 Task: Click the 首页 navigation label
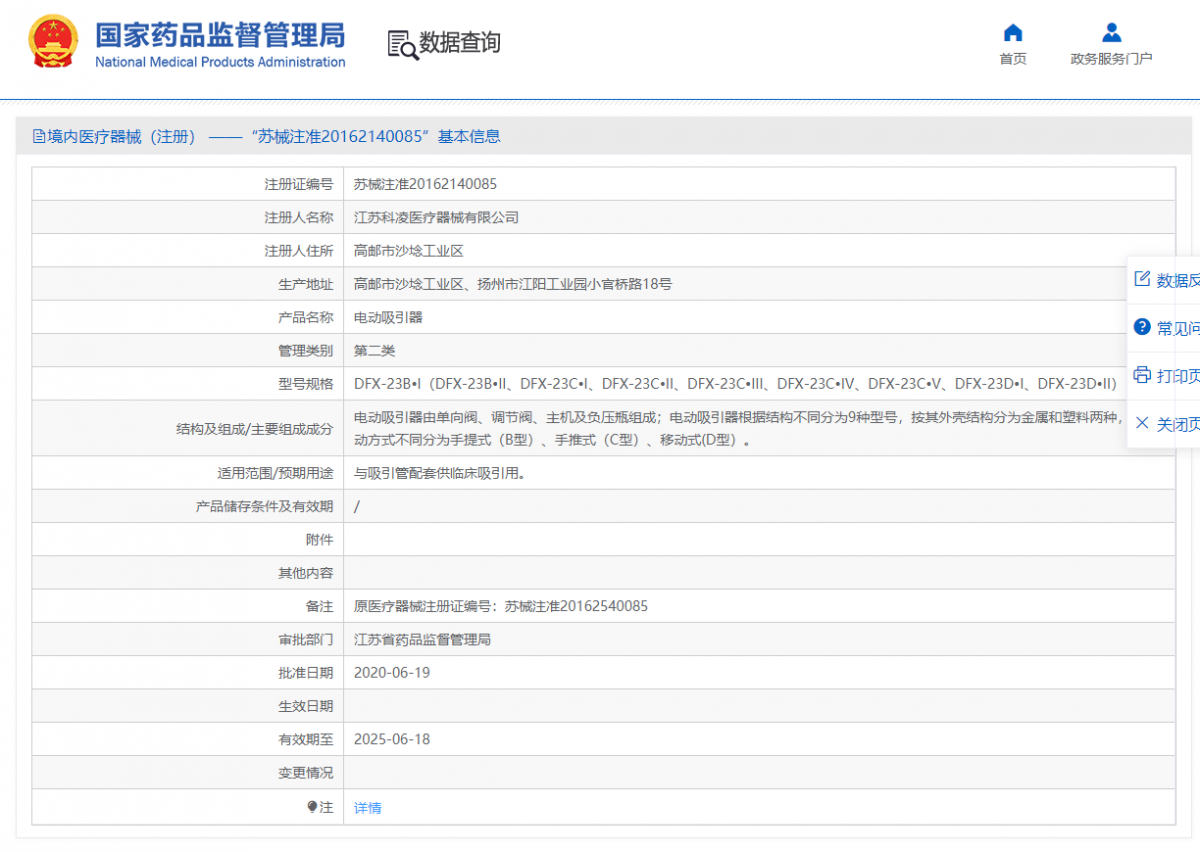(x=1012, y=59)
